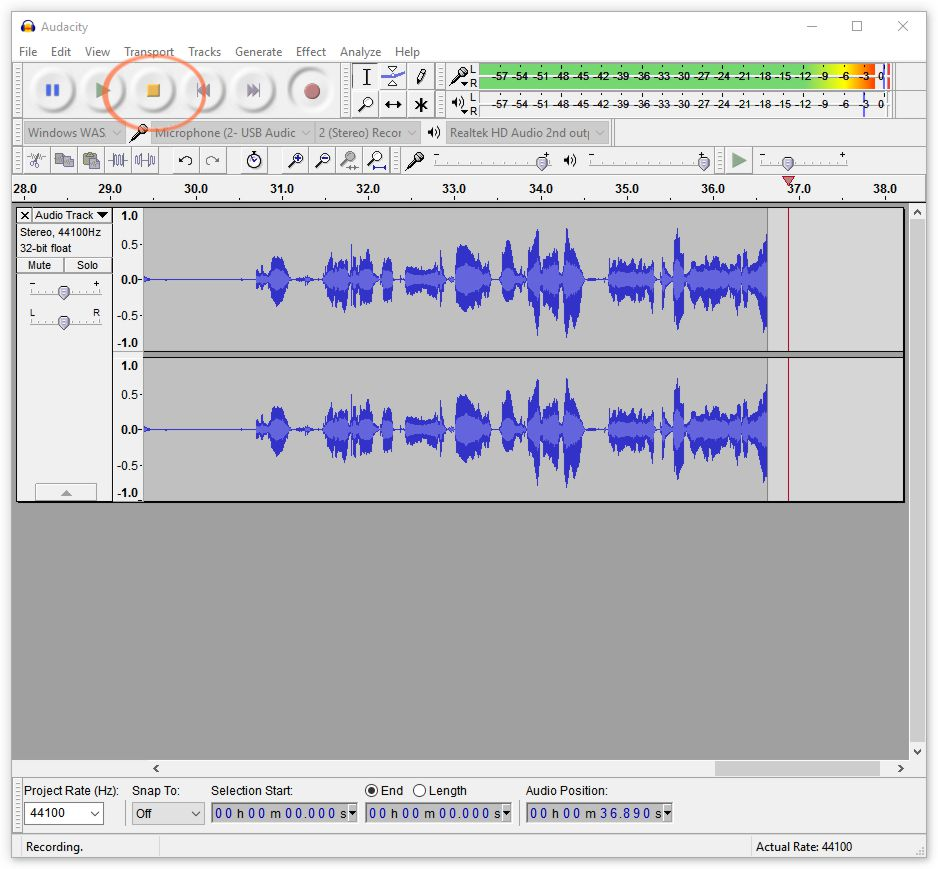The width and height of the screenshot is (938, 869).
Task: Open the Realtek HD Audio playback device dropdown
Action: 528,133
